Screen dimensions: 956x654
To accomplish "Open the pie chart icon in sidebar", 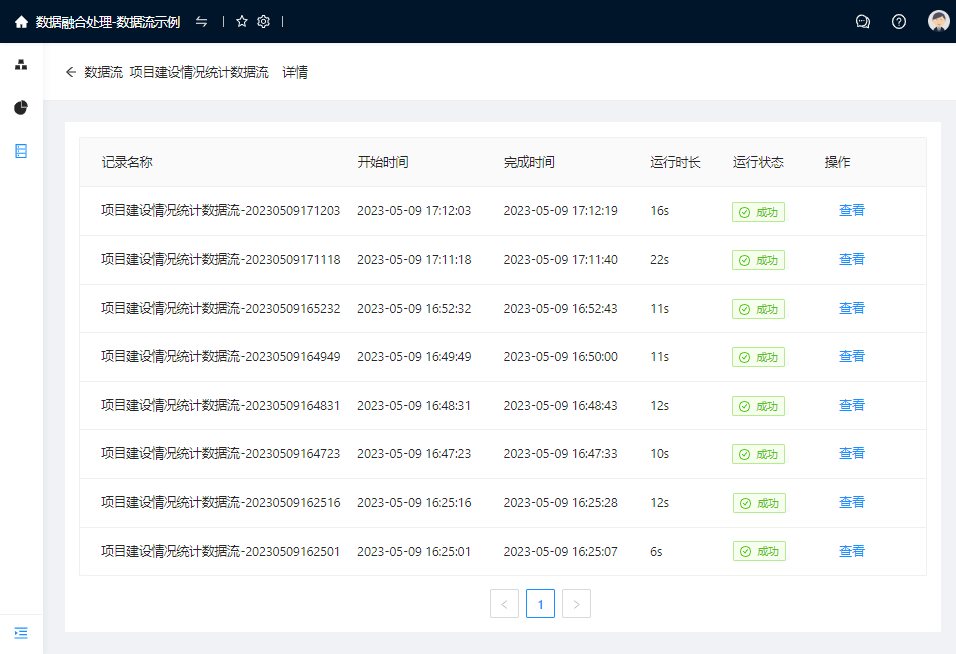I will point(21,108).
